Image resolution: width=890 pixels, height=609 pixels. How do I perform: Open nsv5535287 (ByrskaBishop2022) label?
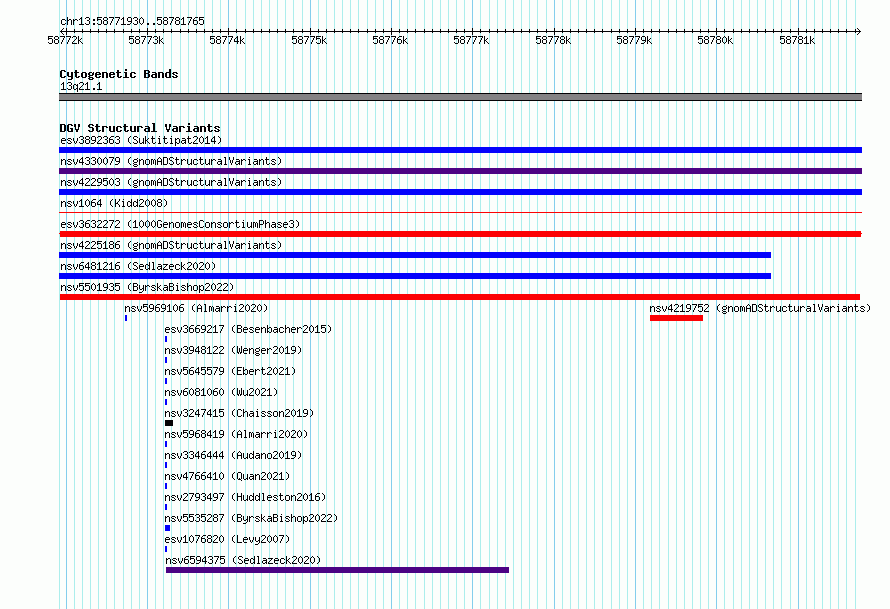[x=251, y=518]
